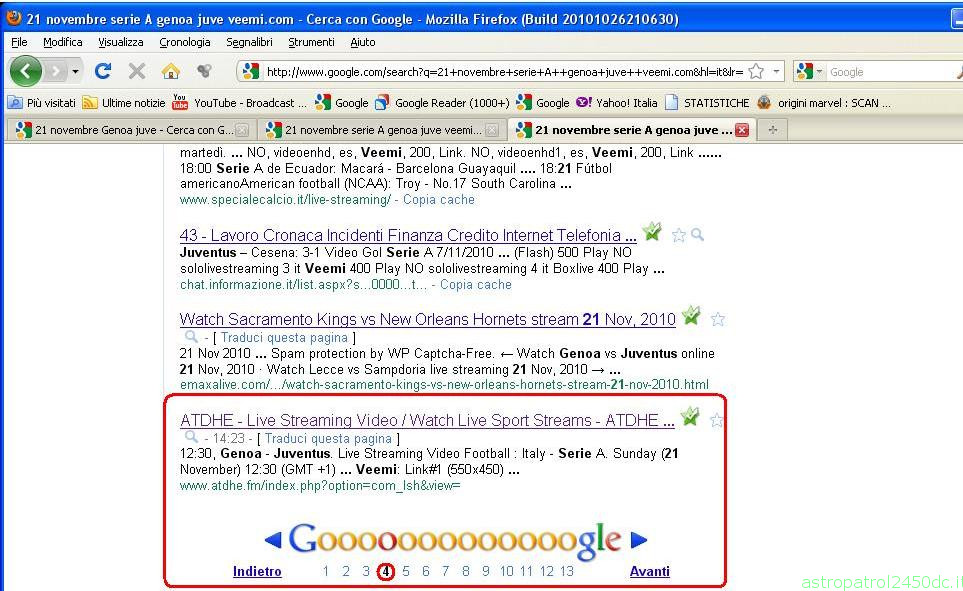The height and width of the screenshot is (591, 963).
Task: Star the ATDHE result
Action: point(716,420)
